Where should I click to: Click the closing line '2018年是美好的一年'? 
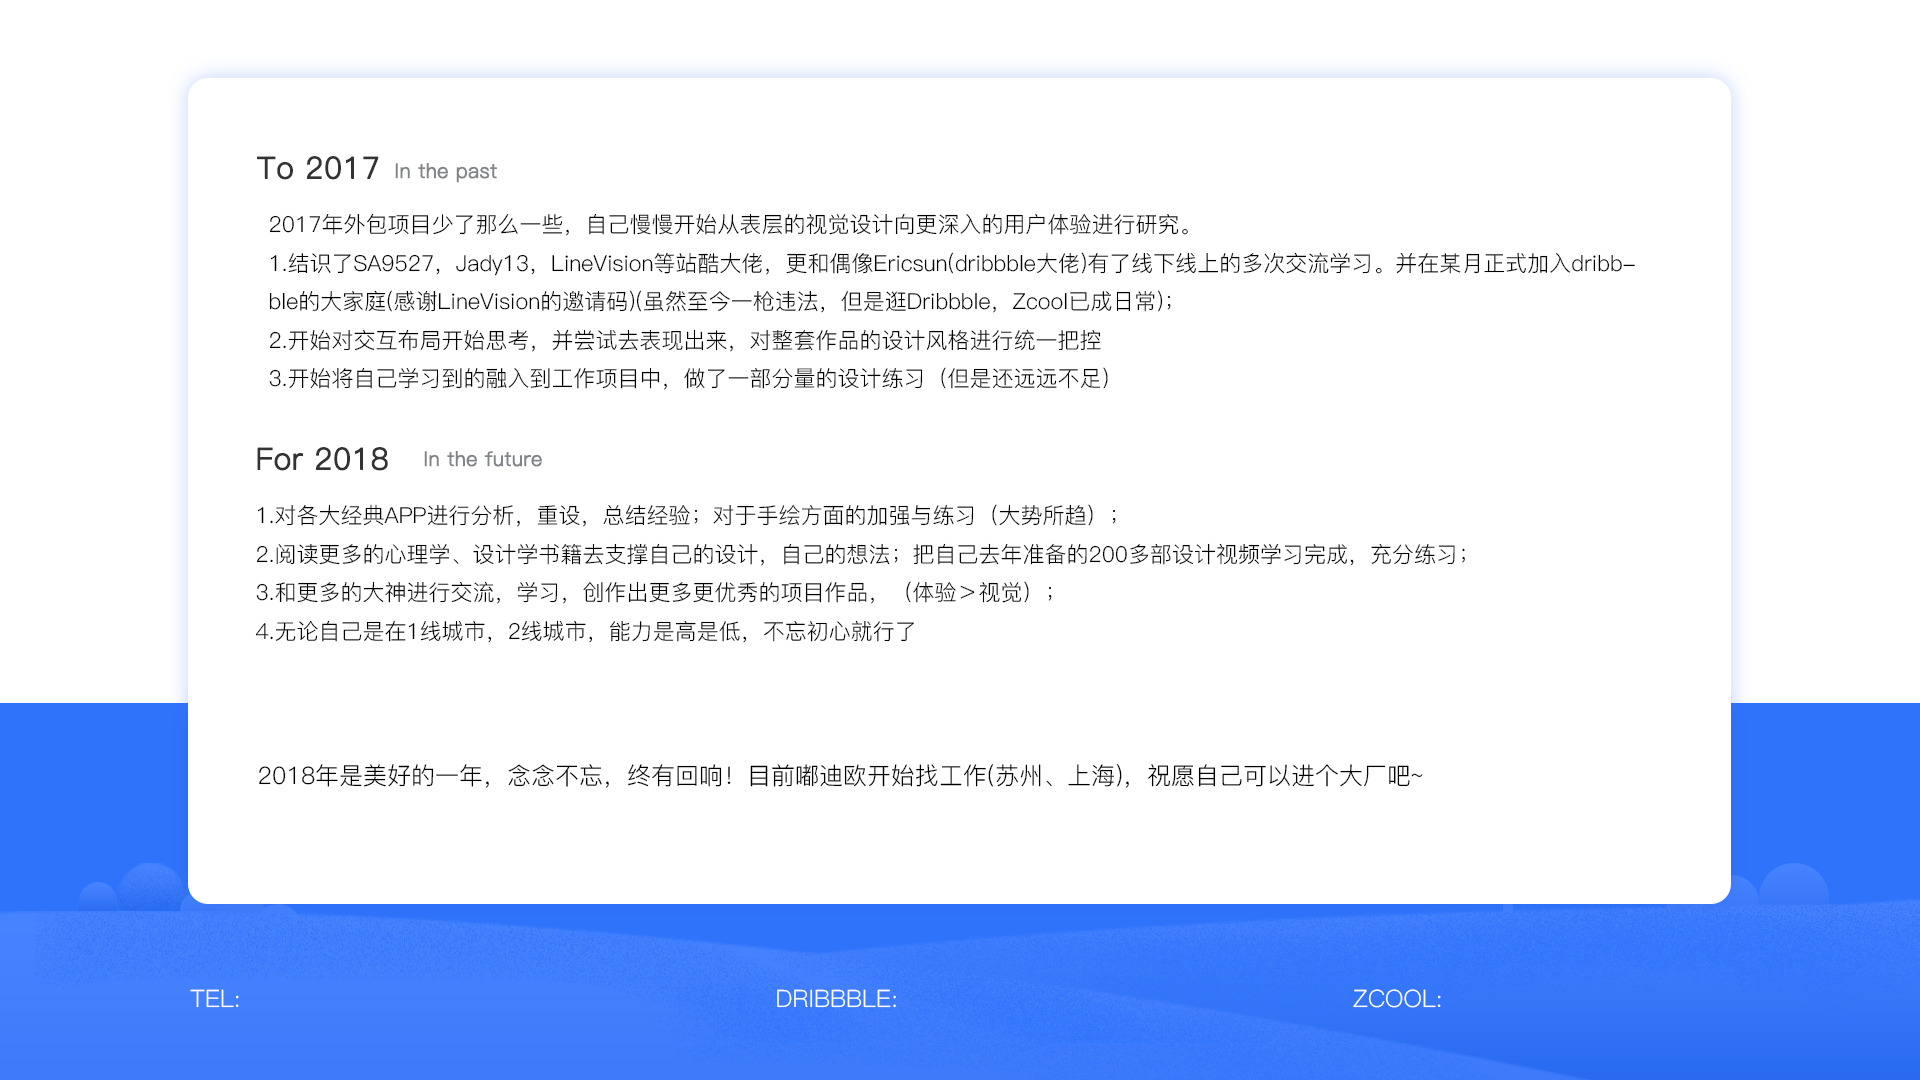[x=840, y=775]
